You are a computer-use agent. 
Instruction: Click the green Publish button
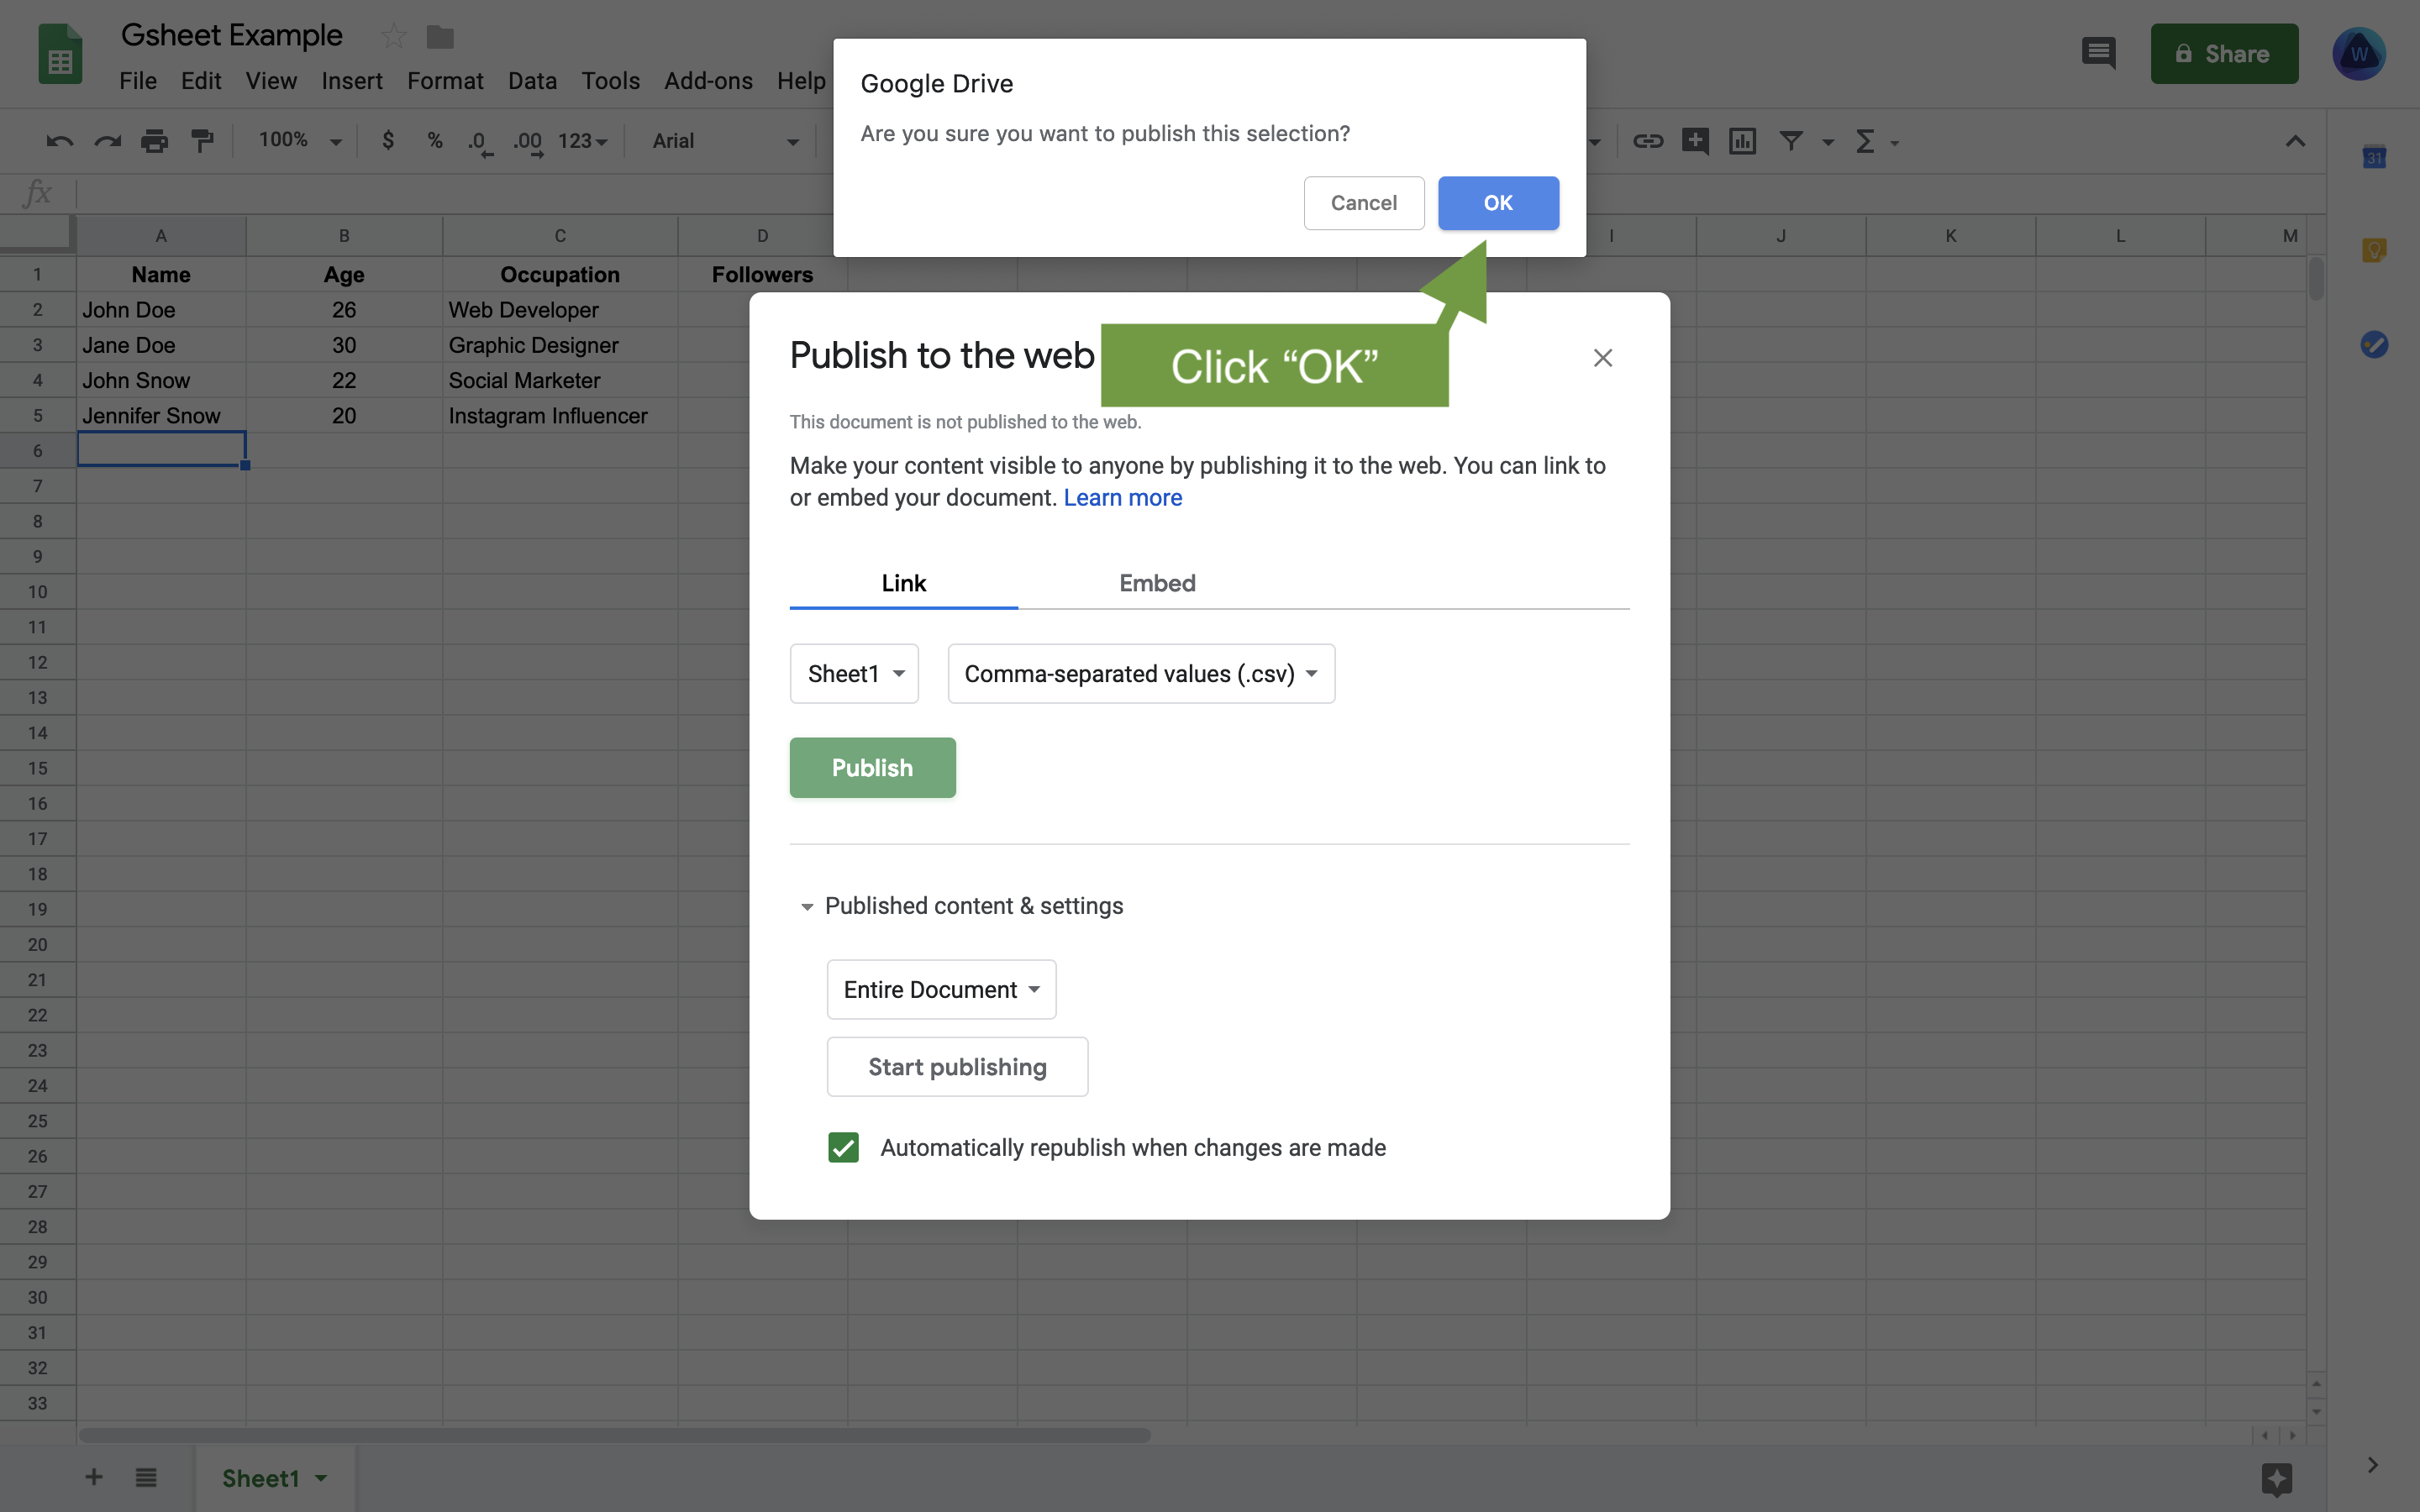pyautogui.click(x=872, y=768)
